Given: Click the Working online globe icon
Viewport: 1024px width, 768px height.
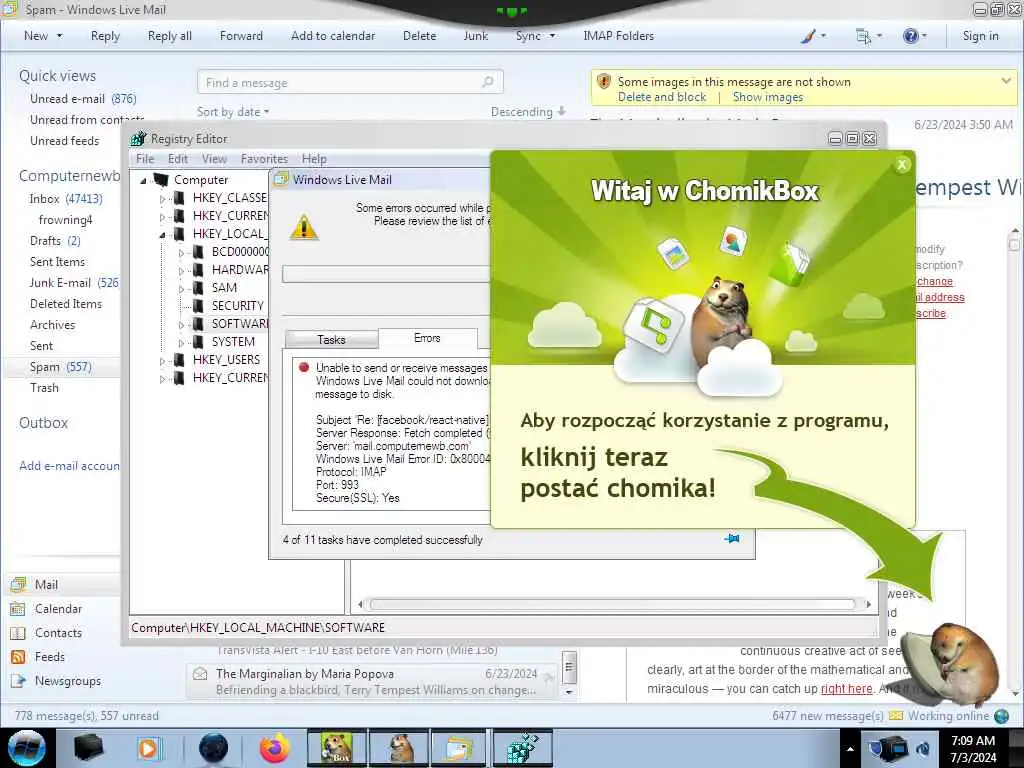Looking at the screenshot, I should (1001, 716).
